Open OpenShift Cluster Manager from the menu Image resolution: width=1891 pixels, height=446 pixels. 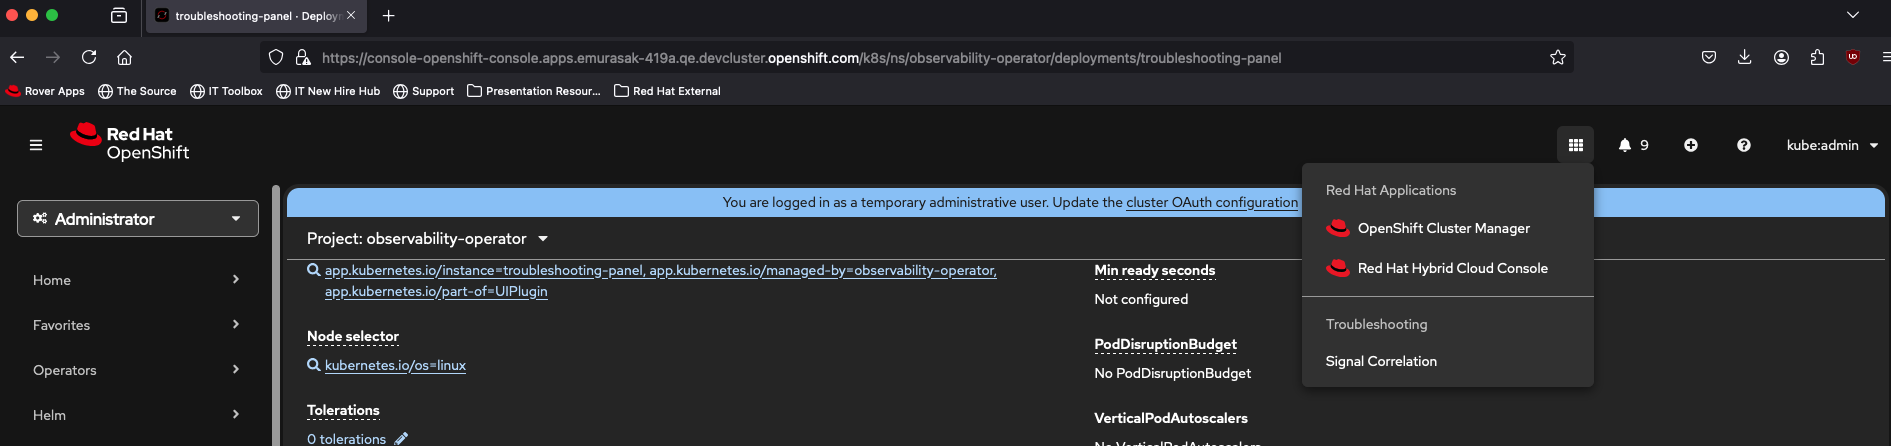(1443, 228)
